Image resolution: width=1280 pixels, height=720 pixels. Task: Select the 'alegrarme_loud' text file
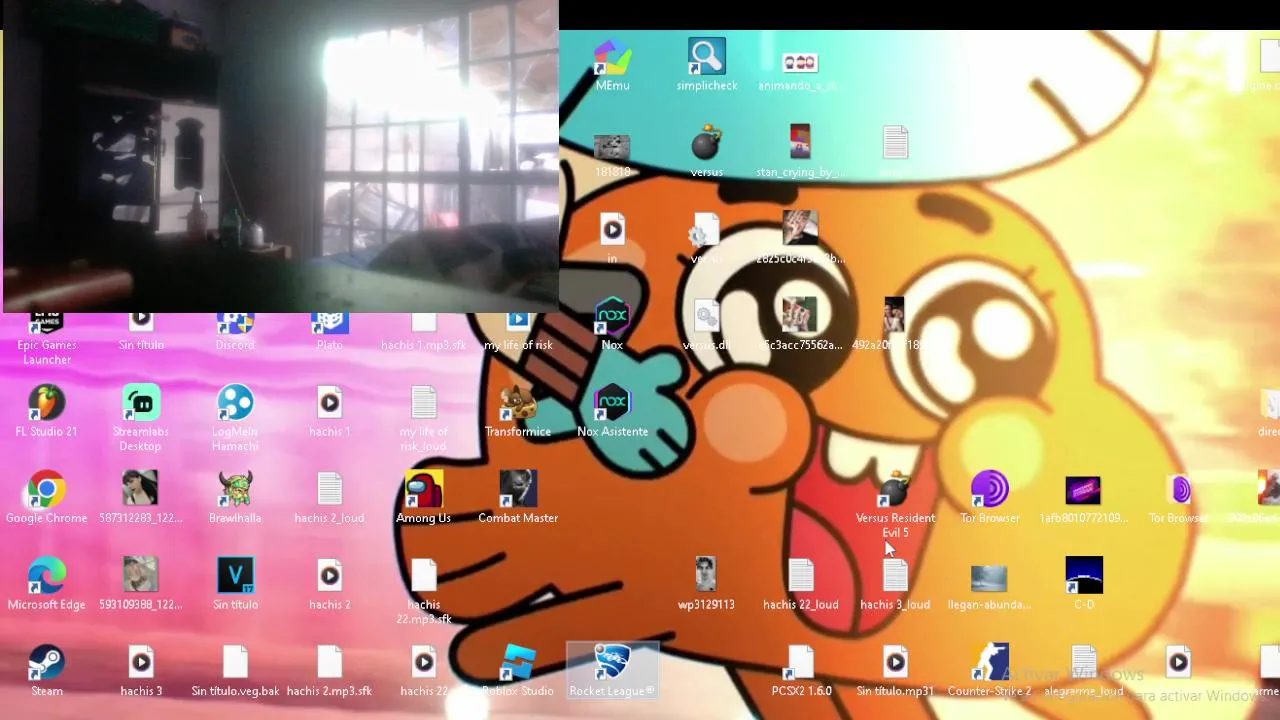click(x=1083, y=671)
